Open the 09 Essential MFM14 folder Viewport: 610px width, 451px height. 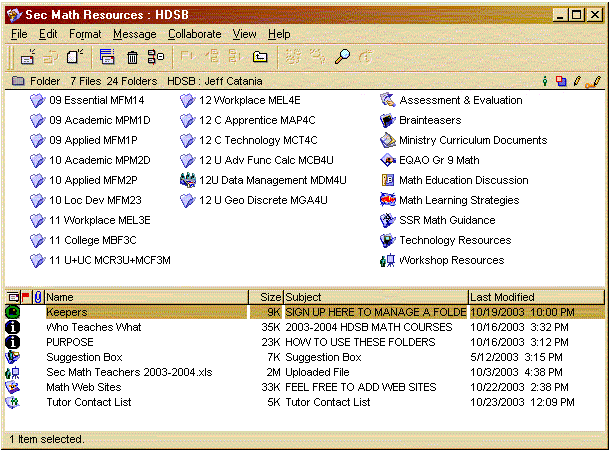96,100
